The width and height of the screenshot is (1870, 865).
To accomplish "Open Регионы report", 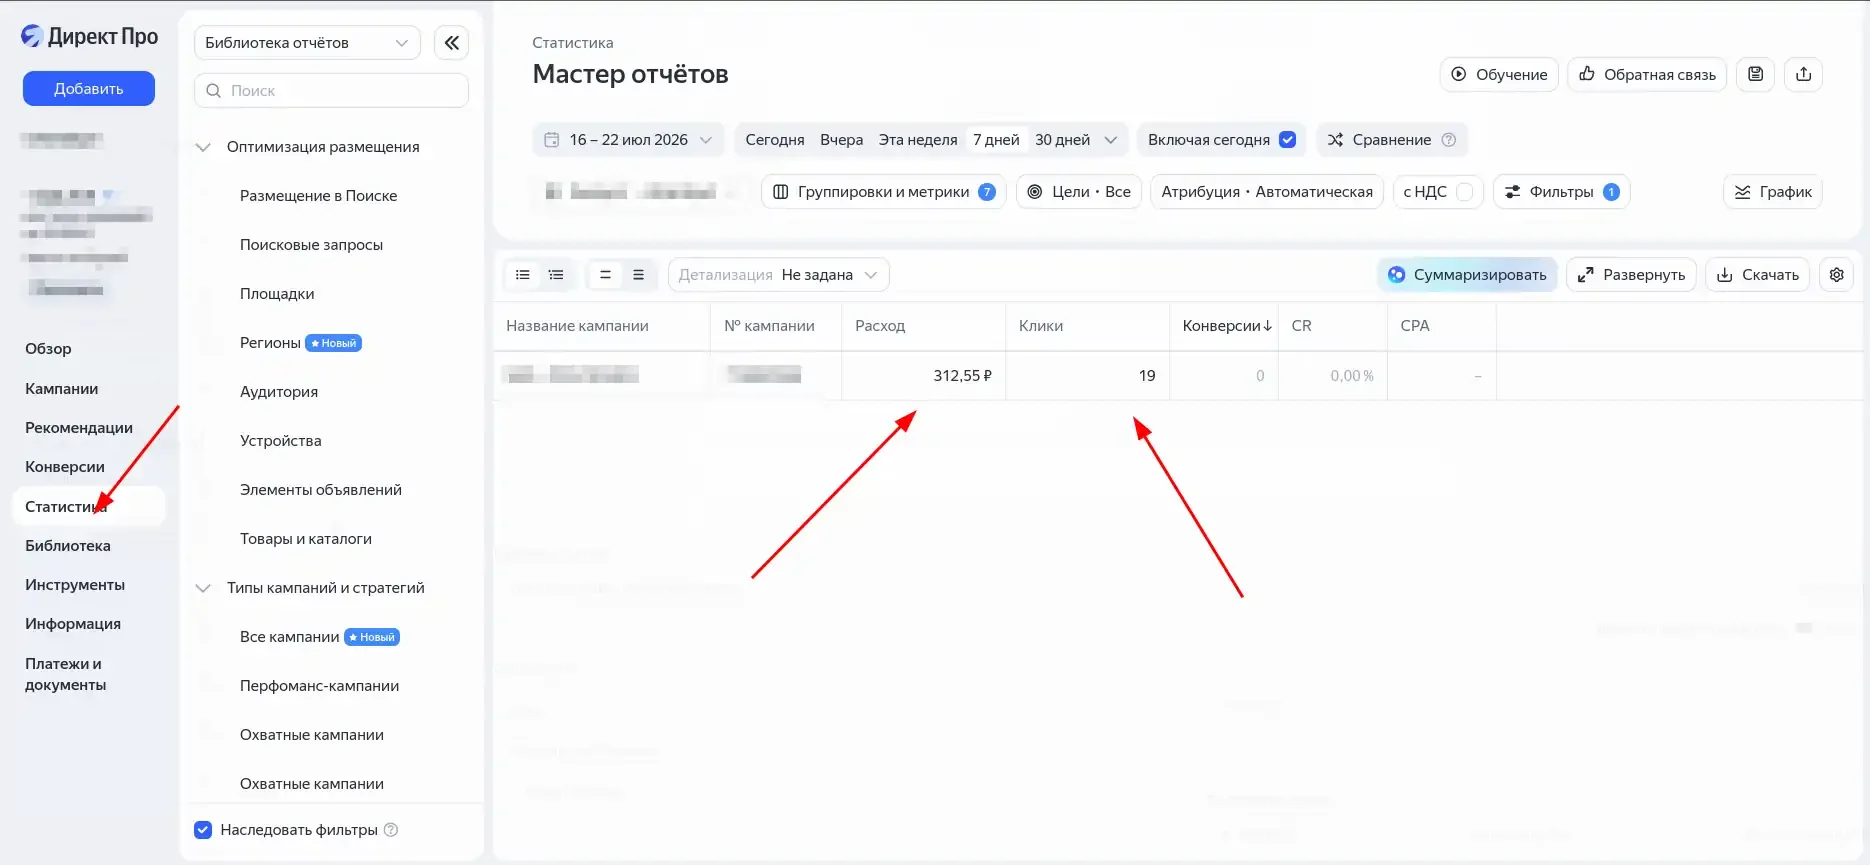I will (x=270, y=343).
